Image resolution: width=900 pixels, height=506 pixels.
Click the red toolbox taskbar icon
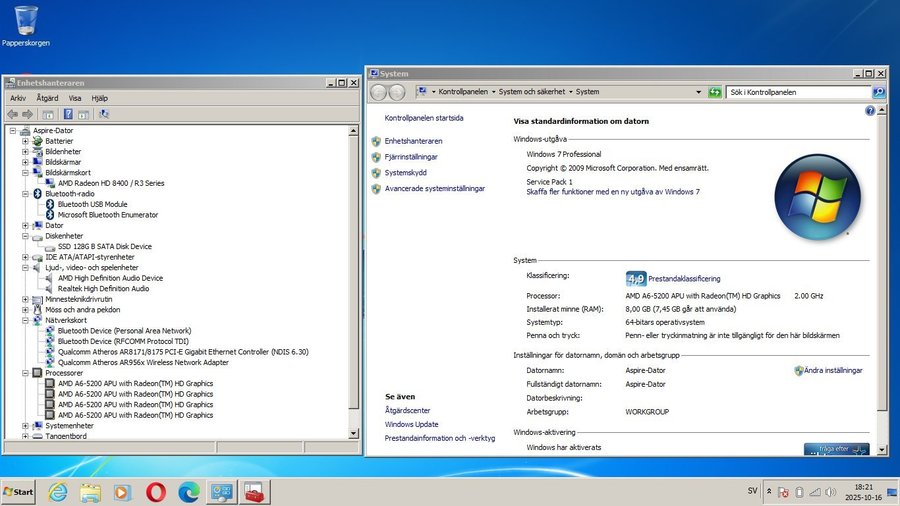[x=253, y=491]
